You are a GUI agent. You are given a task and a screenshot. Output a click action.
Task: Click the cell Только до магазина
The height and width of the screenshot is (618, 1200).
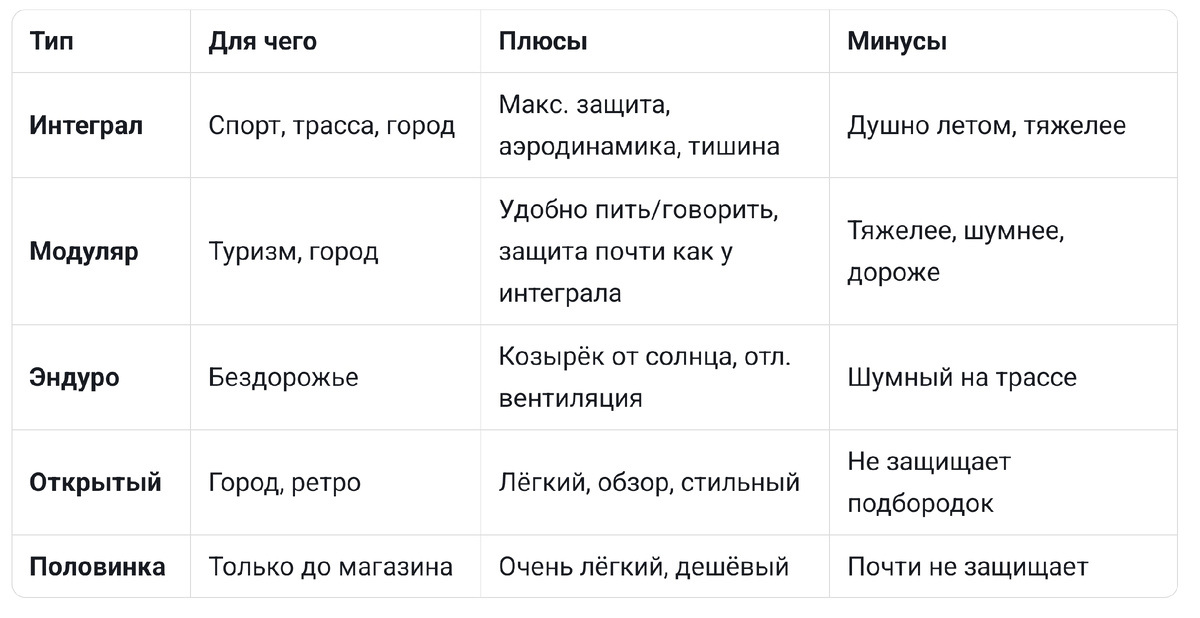331,567
